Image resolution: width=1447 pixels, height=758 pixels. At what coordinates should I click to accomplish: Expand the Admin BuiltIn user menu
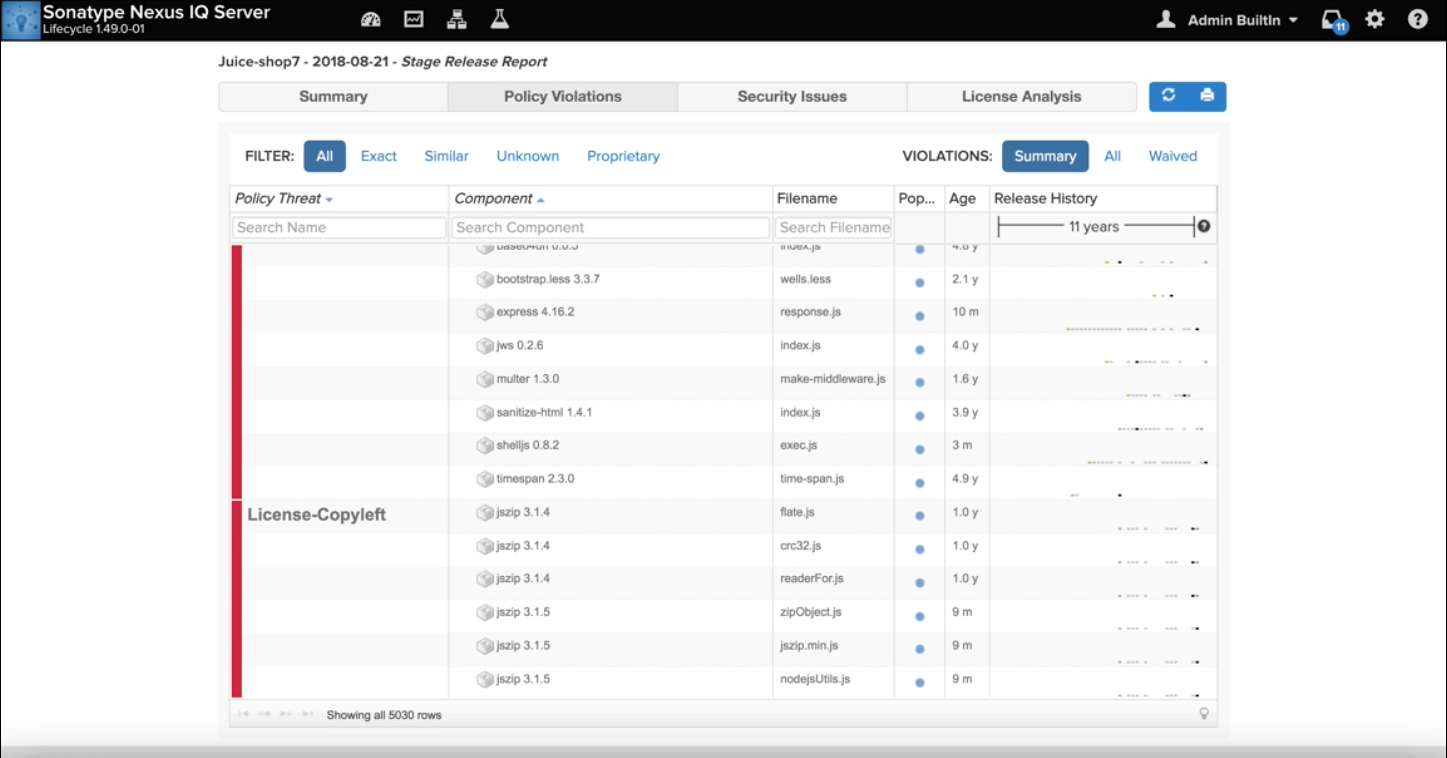(x=1227, y=20)
